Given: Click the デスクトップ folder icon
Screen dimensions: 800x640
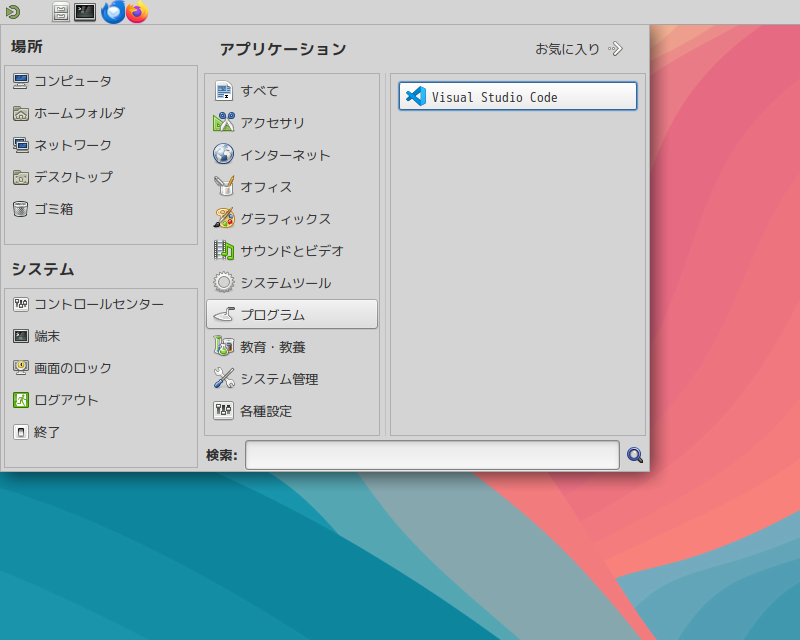Looking at the screenshot, I should [x=20, y=177].
